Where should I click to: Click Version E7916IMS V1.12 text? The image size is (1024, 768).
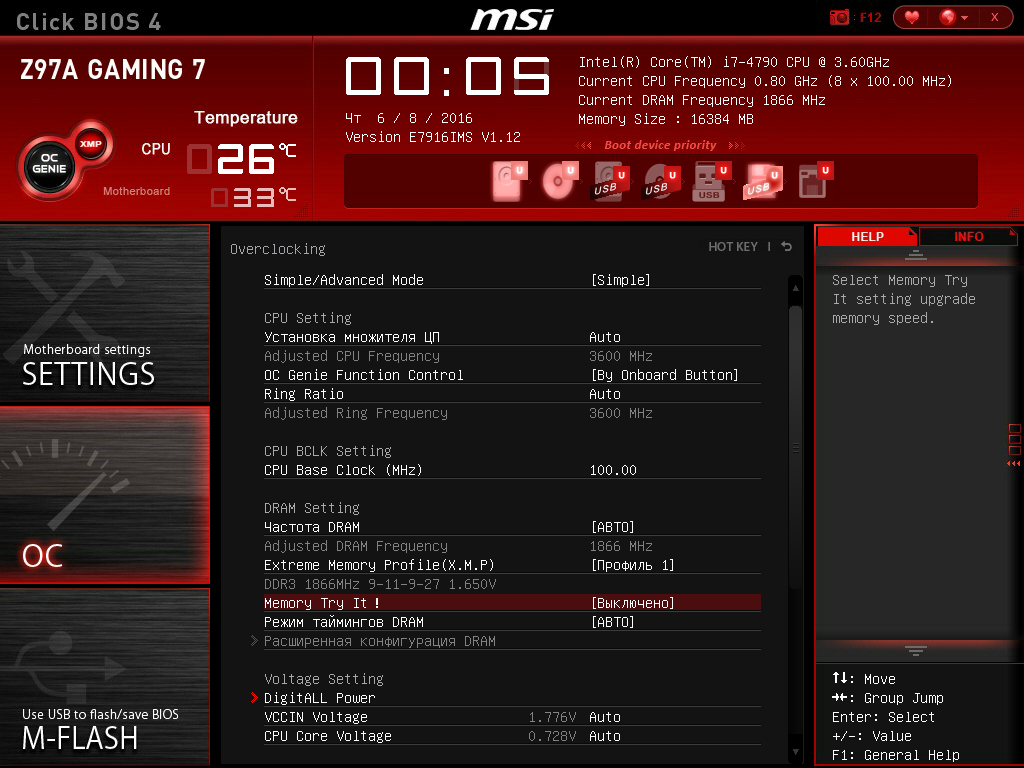tap(433, 137)
